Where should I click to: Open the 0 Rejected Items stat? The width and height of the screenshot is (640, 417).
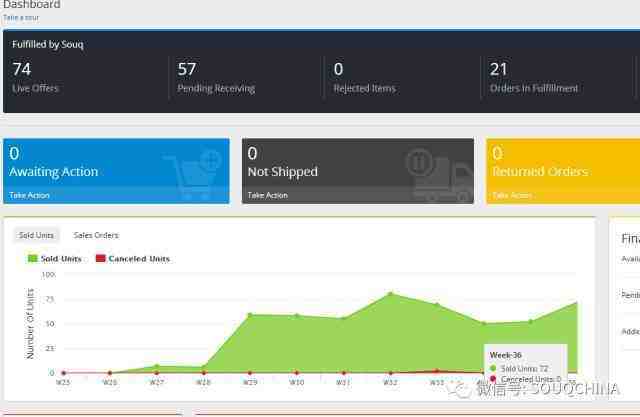tap(364, 78)
